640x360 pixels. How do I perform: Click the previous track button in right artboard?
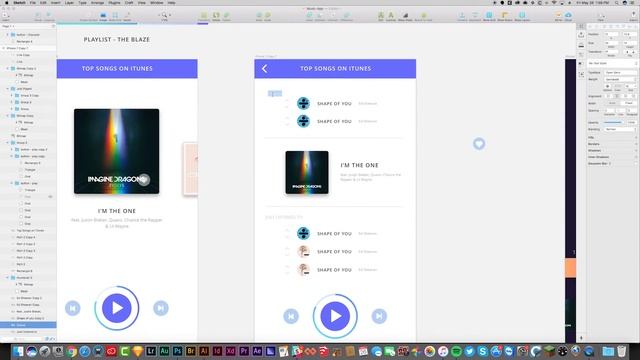pyautogui.click(x=291, y=316)
